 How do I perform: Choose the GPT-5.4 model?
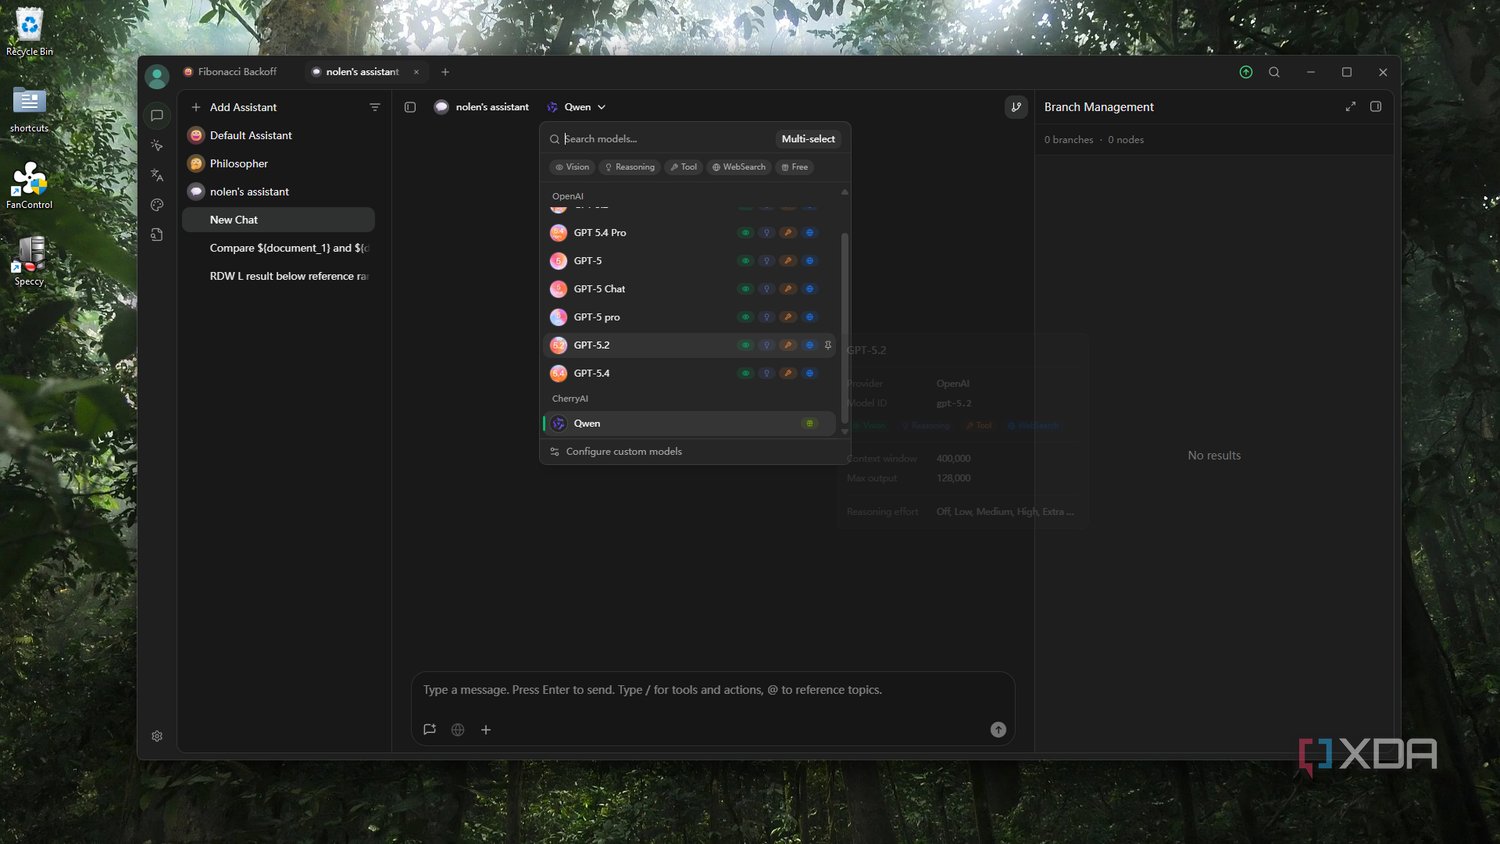click(690, 373)
